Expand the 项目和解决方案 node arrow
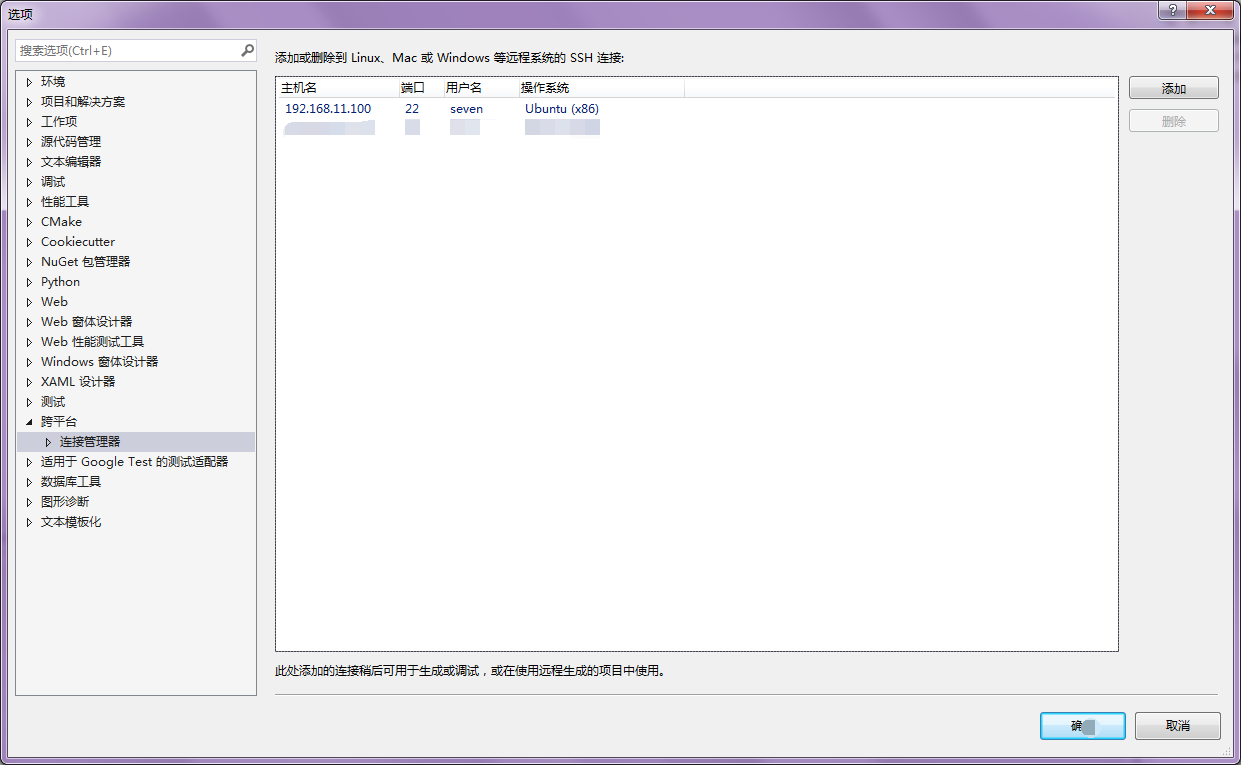This screenshot has width=1241, height=765. 29,102
